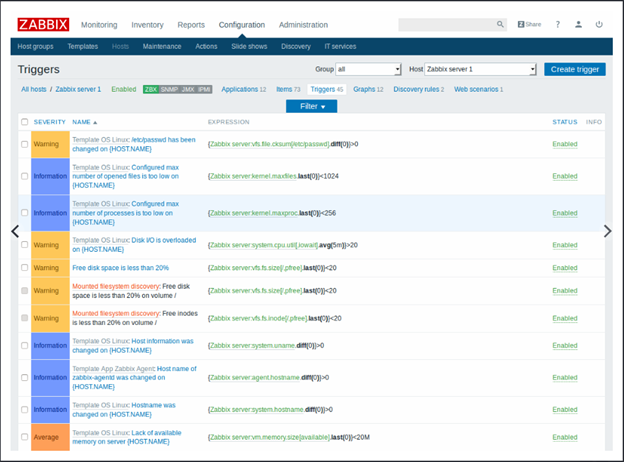Click the top search input field
The width and height of the screenshot is (624, 462).
click(x=447, y=25)
